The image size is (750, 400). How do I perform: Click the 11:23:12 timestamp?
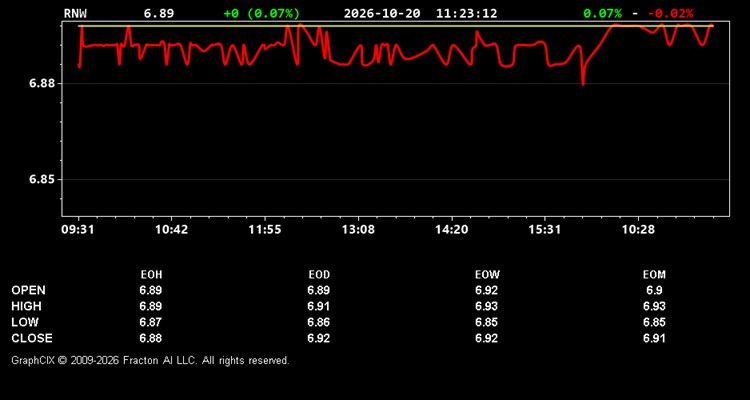(x=466, y=13)
